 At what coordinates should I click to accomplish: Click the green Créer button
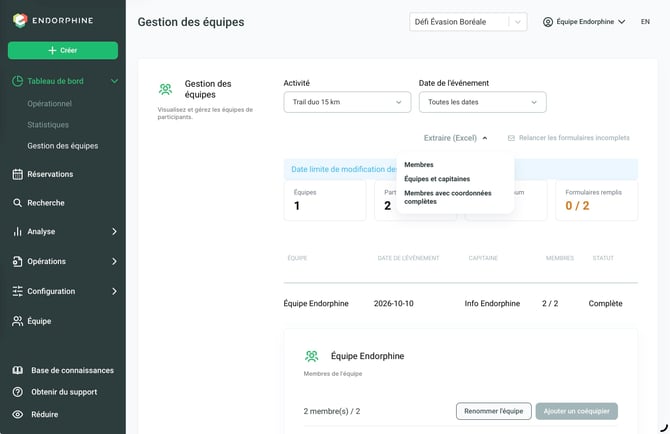(63, 50)
